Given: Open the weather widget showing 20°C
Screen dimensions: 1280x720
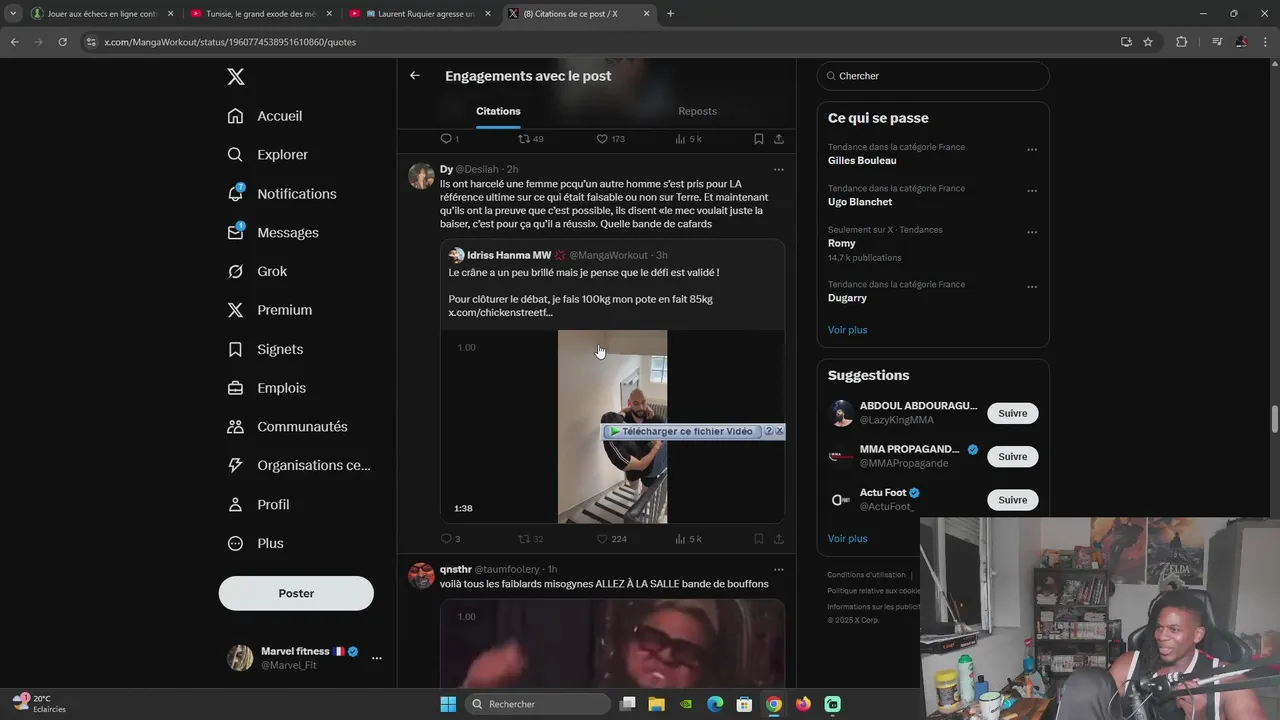Looking at the screenshot, I should coord(40,704).
